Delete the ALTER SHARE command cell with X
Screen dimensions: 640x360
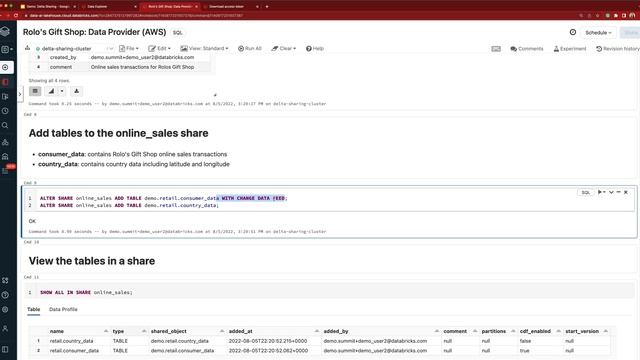pos(626,192)
